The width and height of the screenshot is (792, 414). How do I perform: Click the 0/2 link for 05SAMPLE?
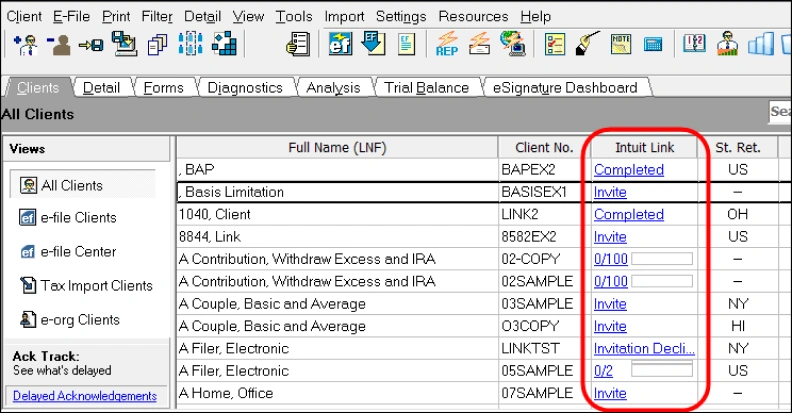coord(603,371)
